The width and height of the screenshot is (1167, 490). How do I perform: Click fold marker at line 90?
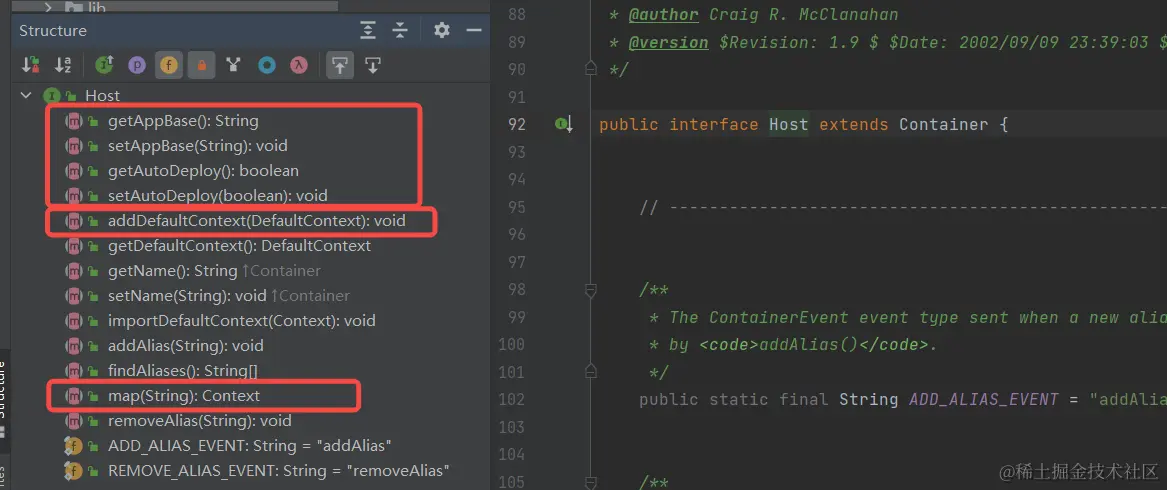(591, 69)
